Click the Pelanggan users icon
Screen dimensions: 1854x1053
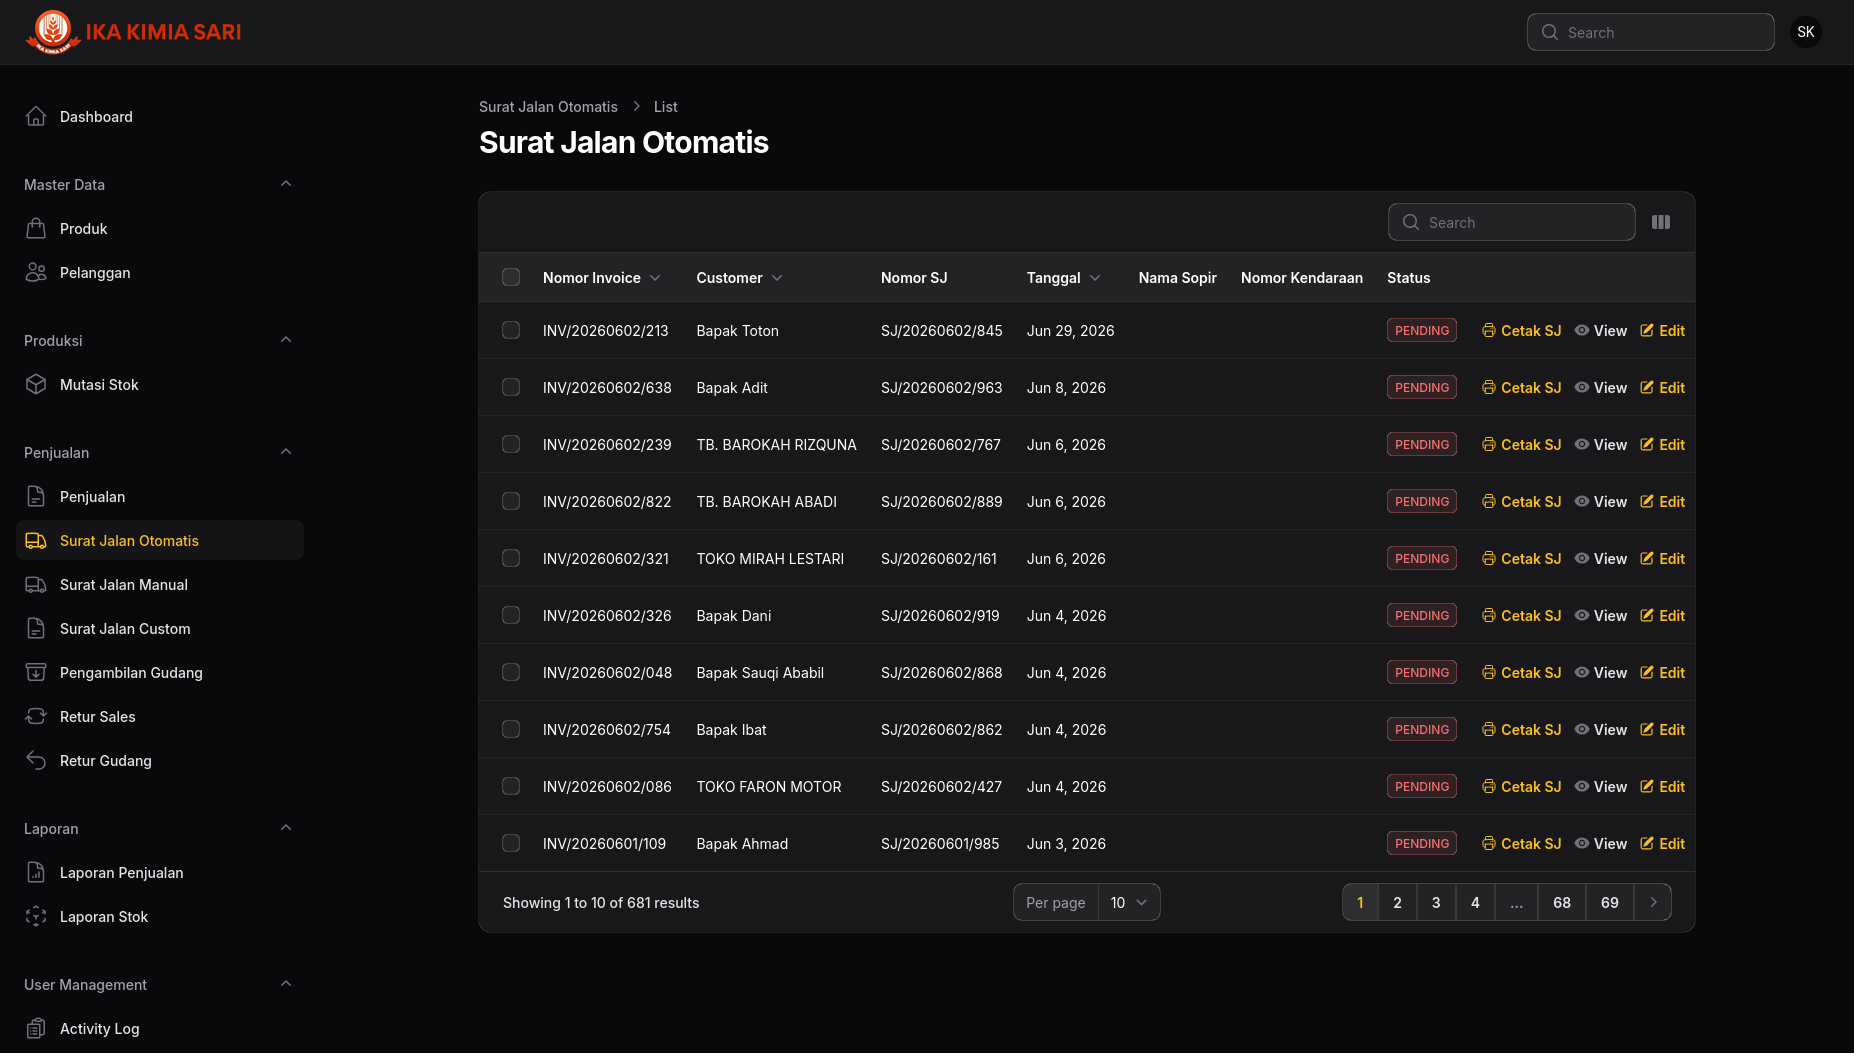[36, 272]
